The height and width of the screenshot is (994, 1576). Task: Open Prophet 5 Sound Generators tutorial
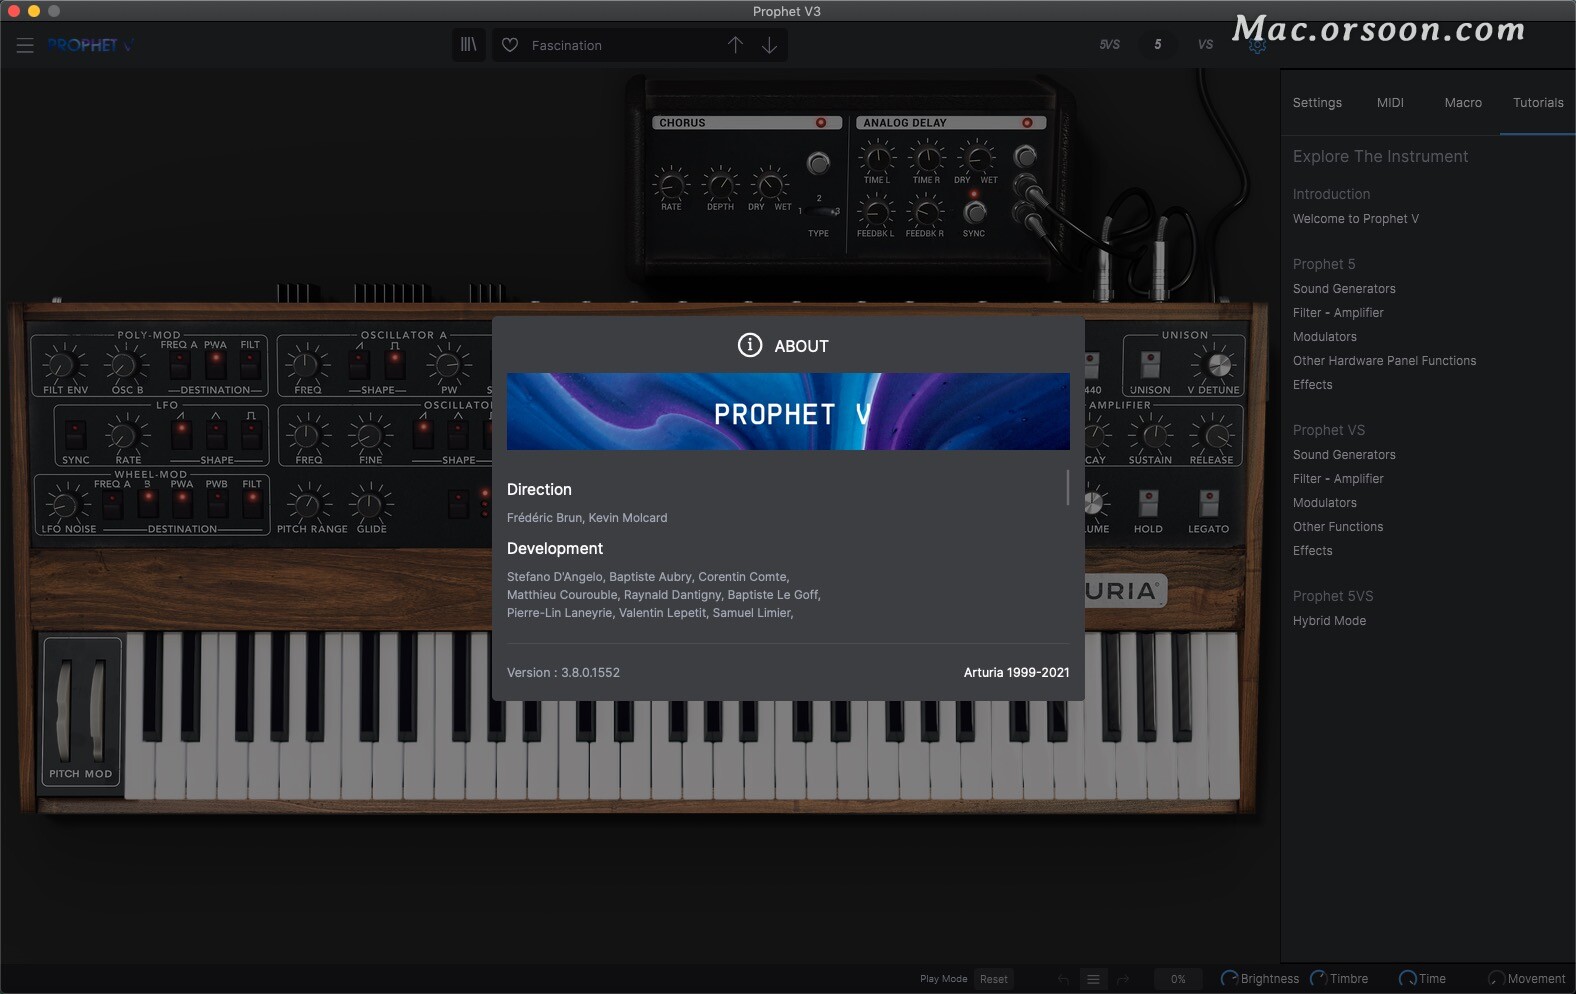(1344, 289)
